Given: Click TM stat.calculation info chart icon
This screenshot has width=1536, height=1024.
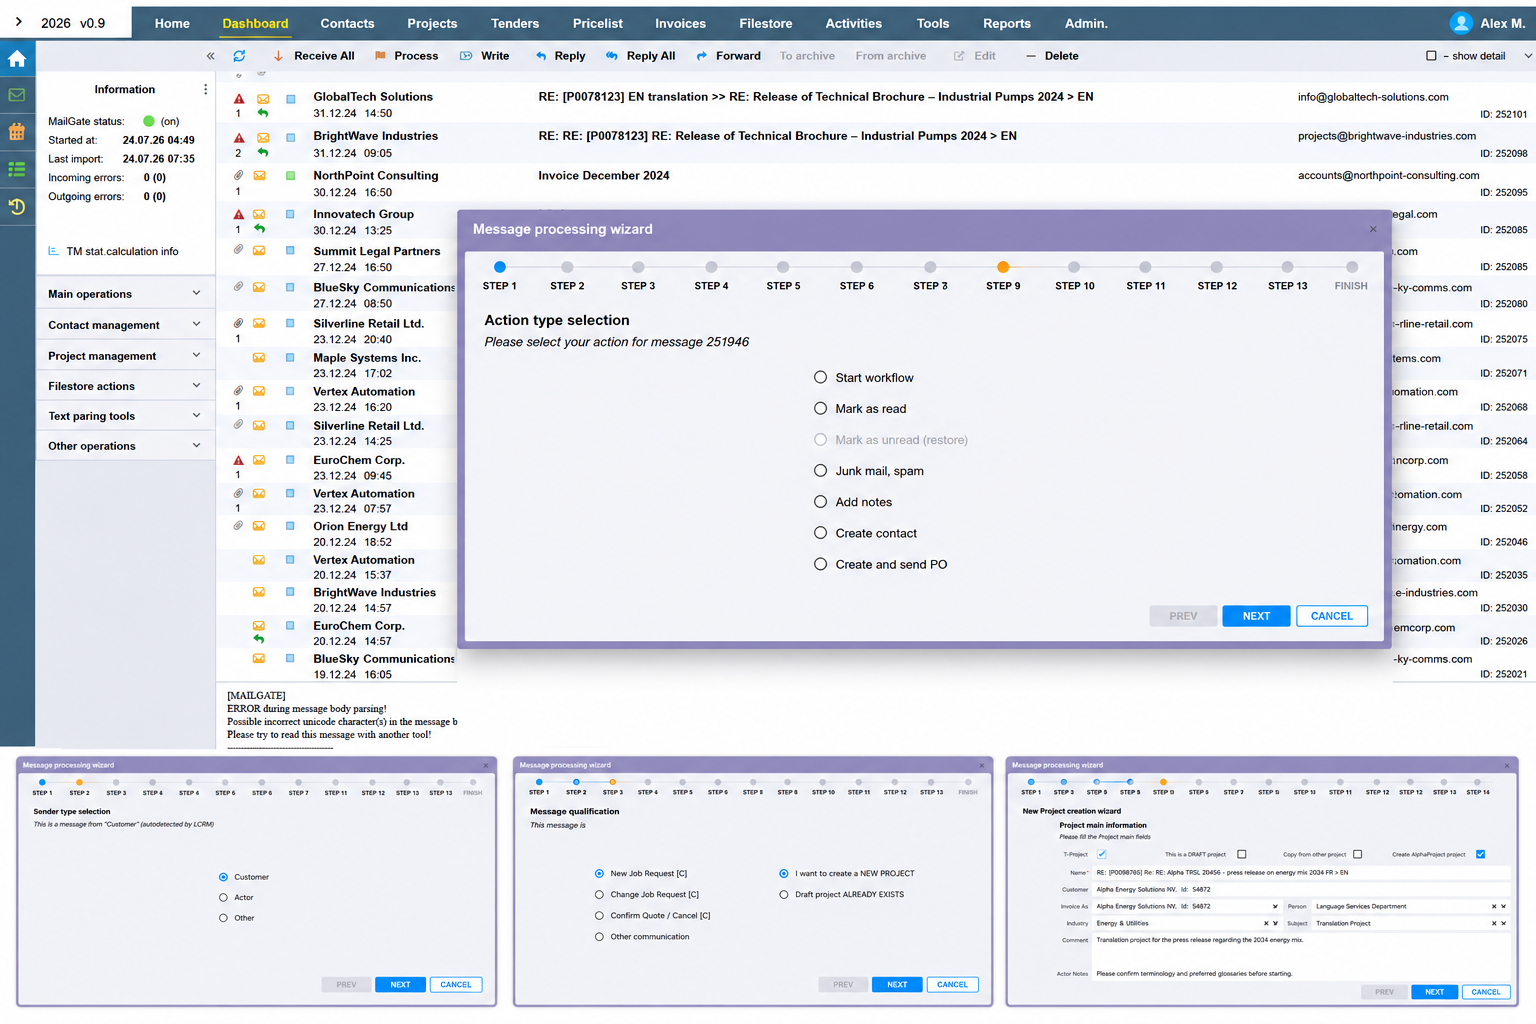Looking at the screenshot, I should (53, 251).
